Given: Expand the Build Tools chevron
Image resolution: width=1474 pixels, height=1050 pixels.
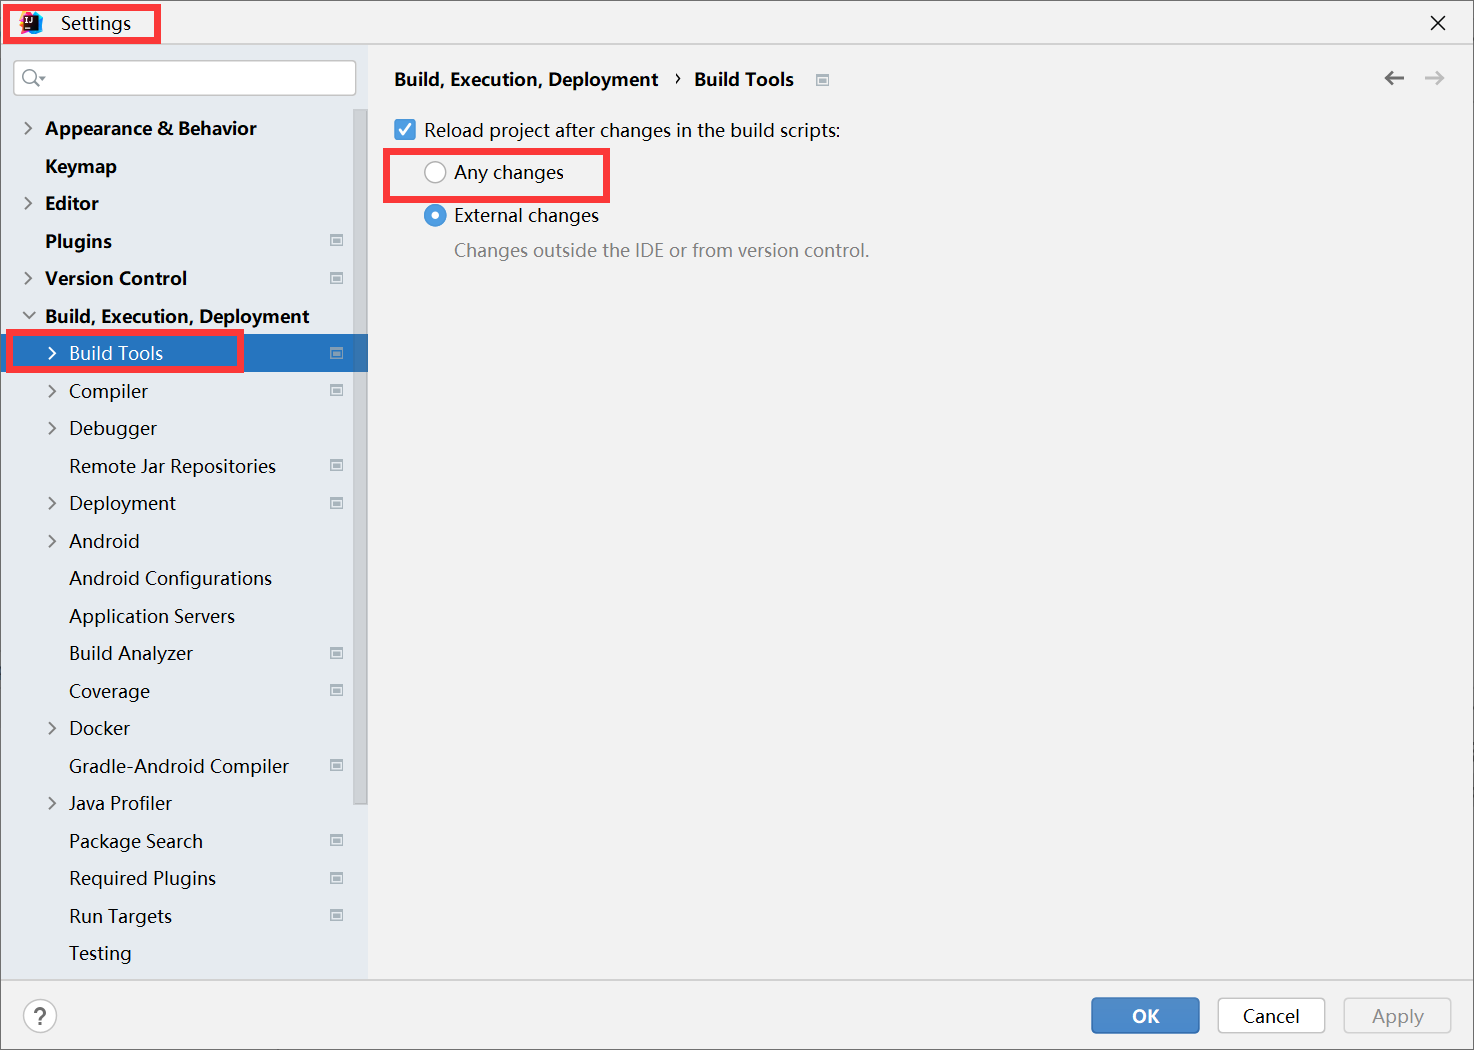Looking at the screenshot, I should coord(52,353).
